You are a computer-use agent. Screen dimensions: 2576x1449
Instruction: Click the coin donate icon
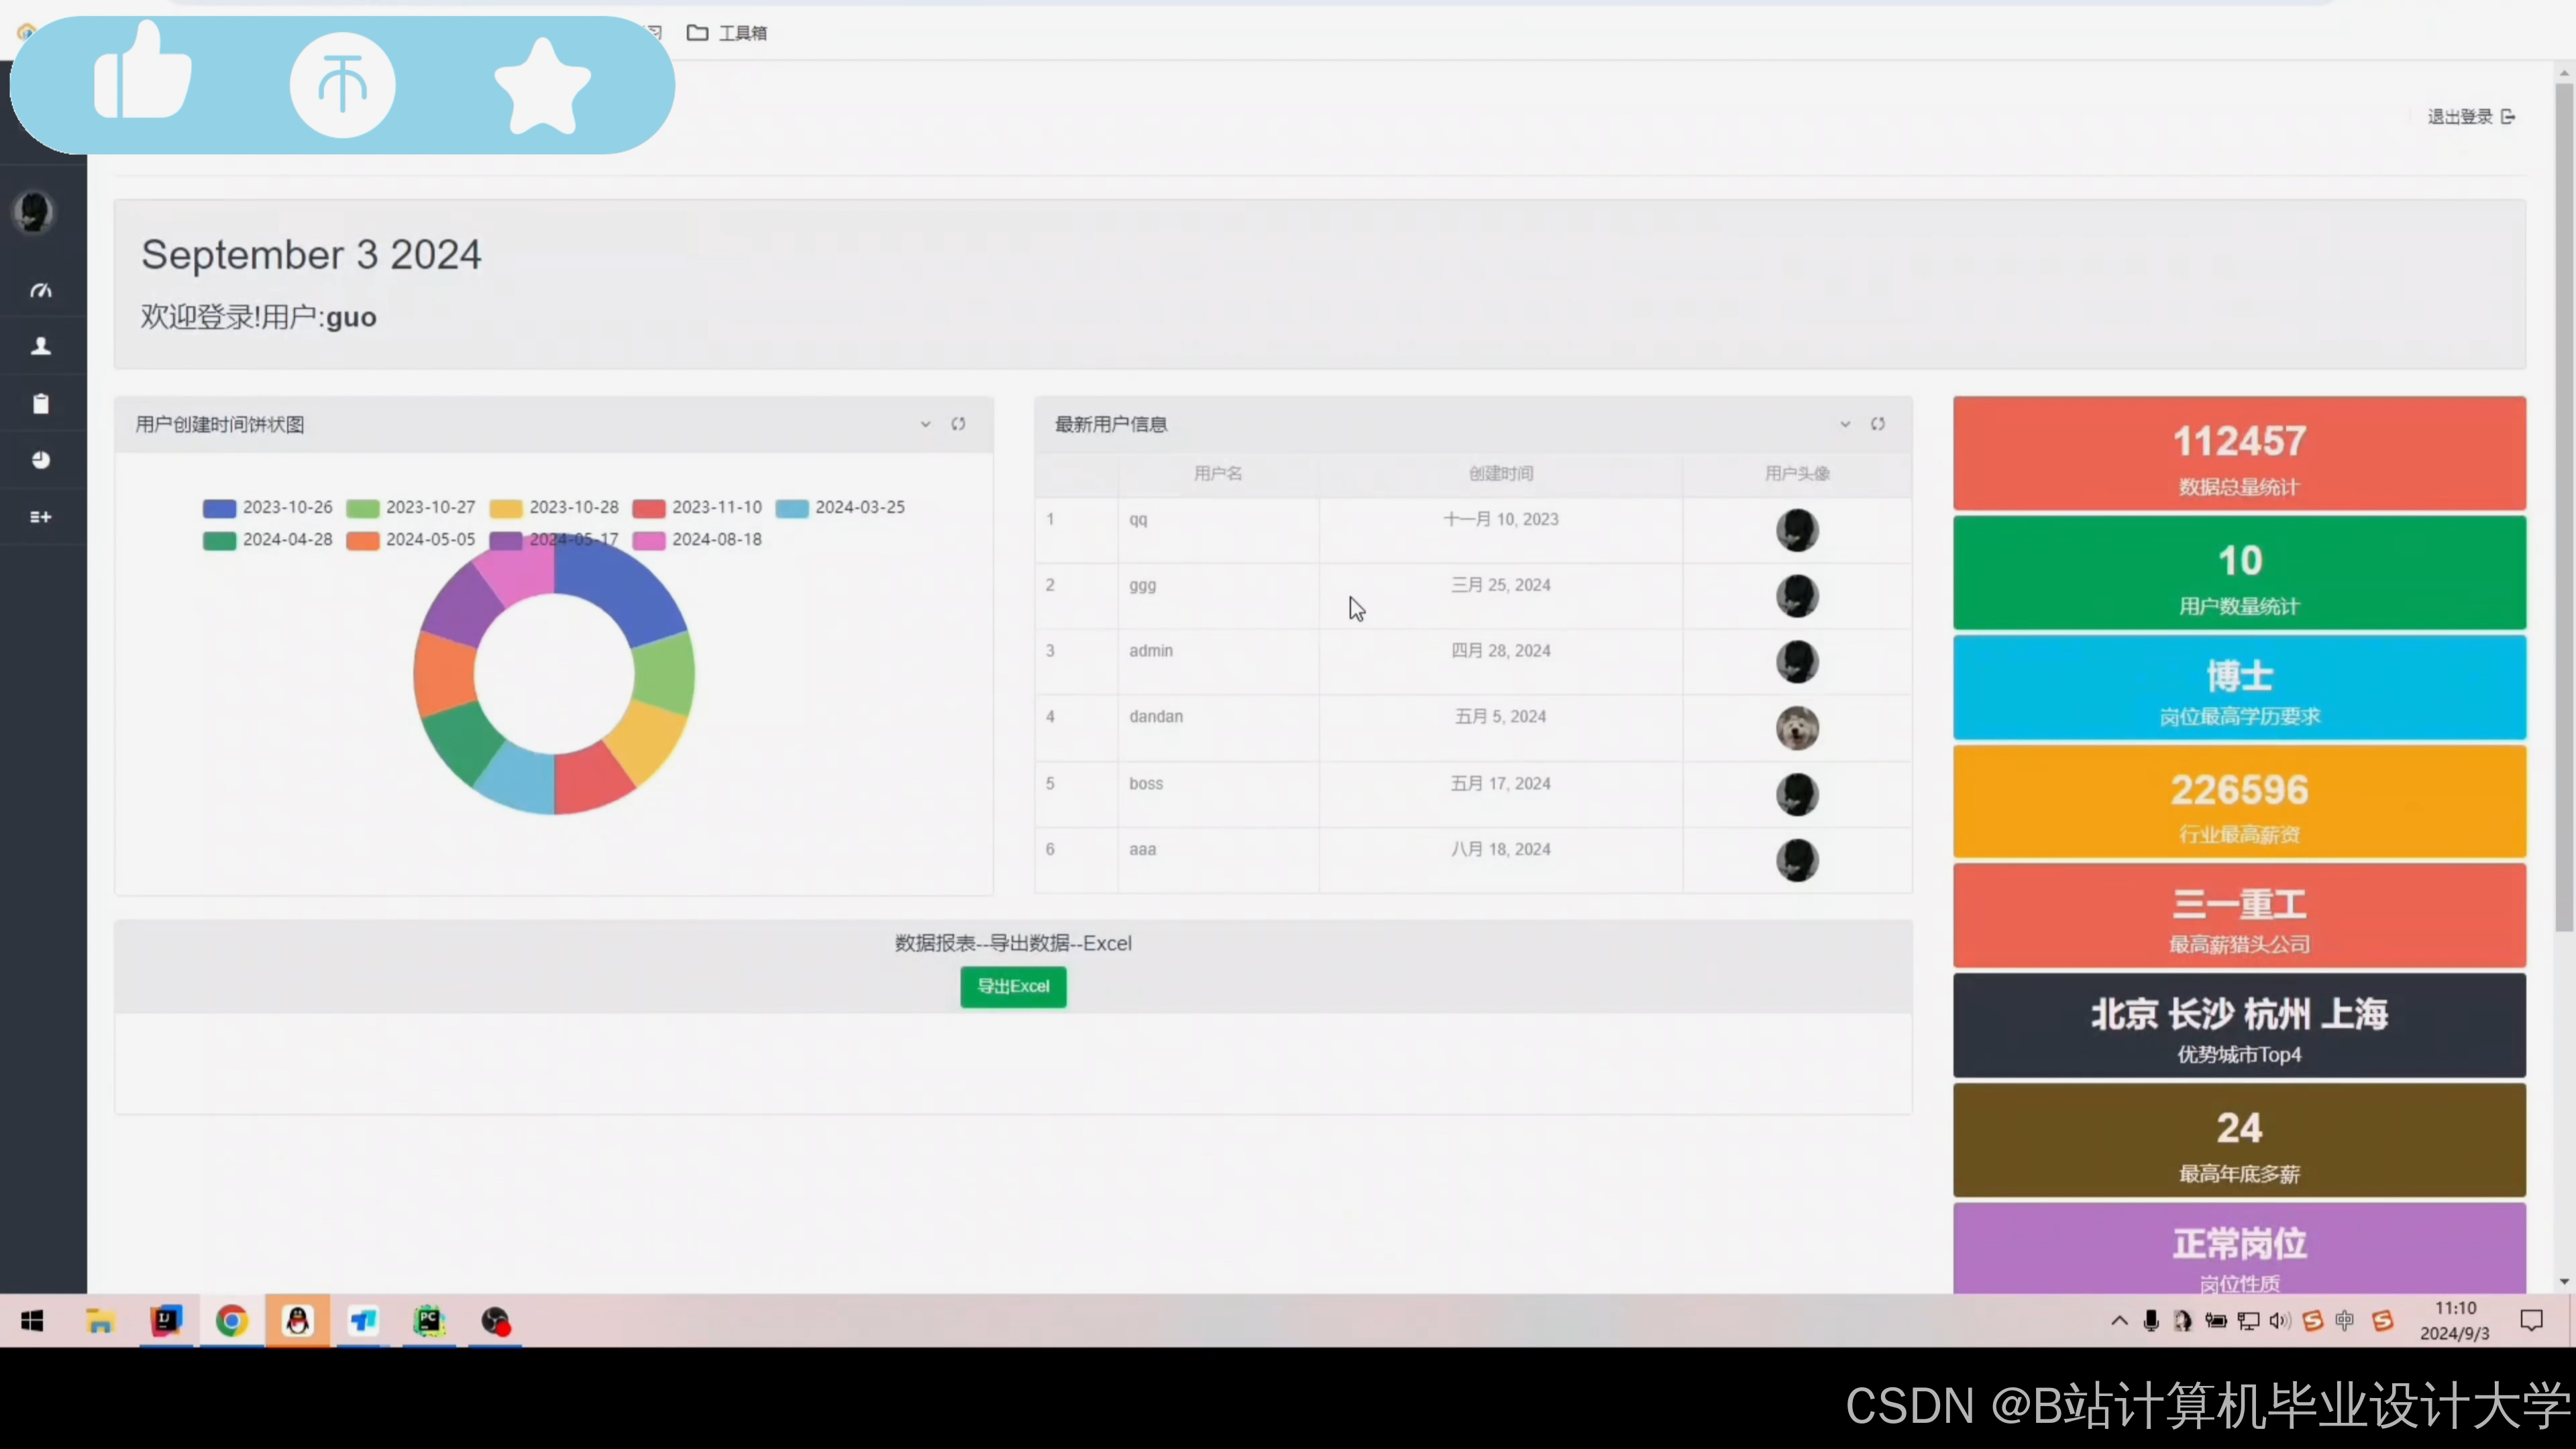(x=342, y=85)
